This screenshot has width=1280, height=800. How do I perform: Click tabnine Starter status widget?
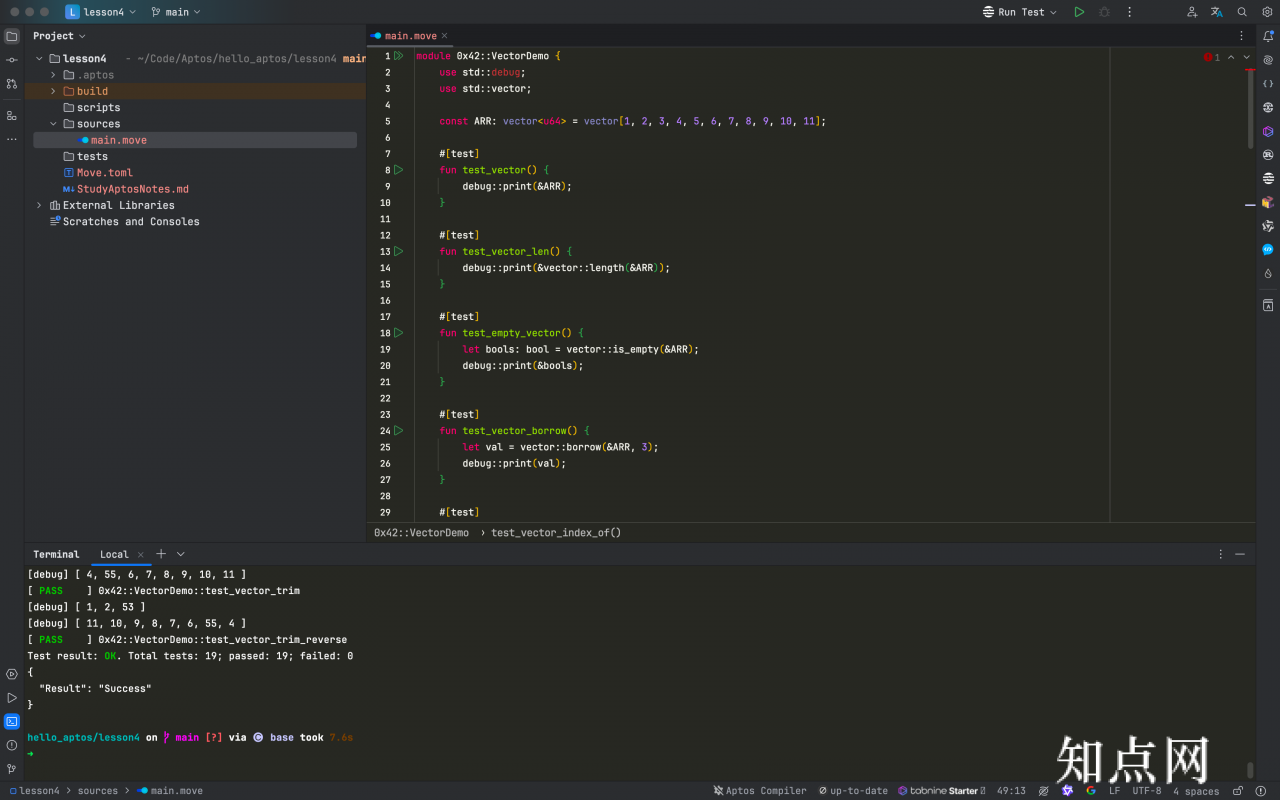(x=941, y=791)
